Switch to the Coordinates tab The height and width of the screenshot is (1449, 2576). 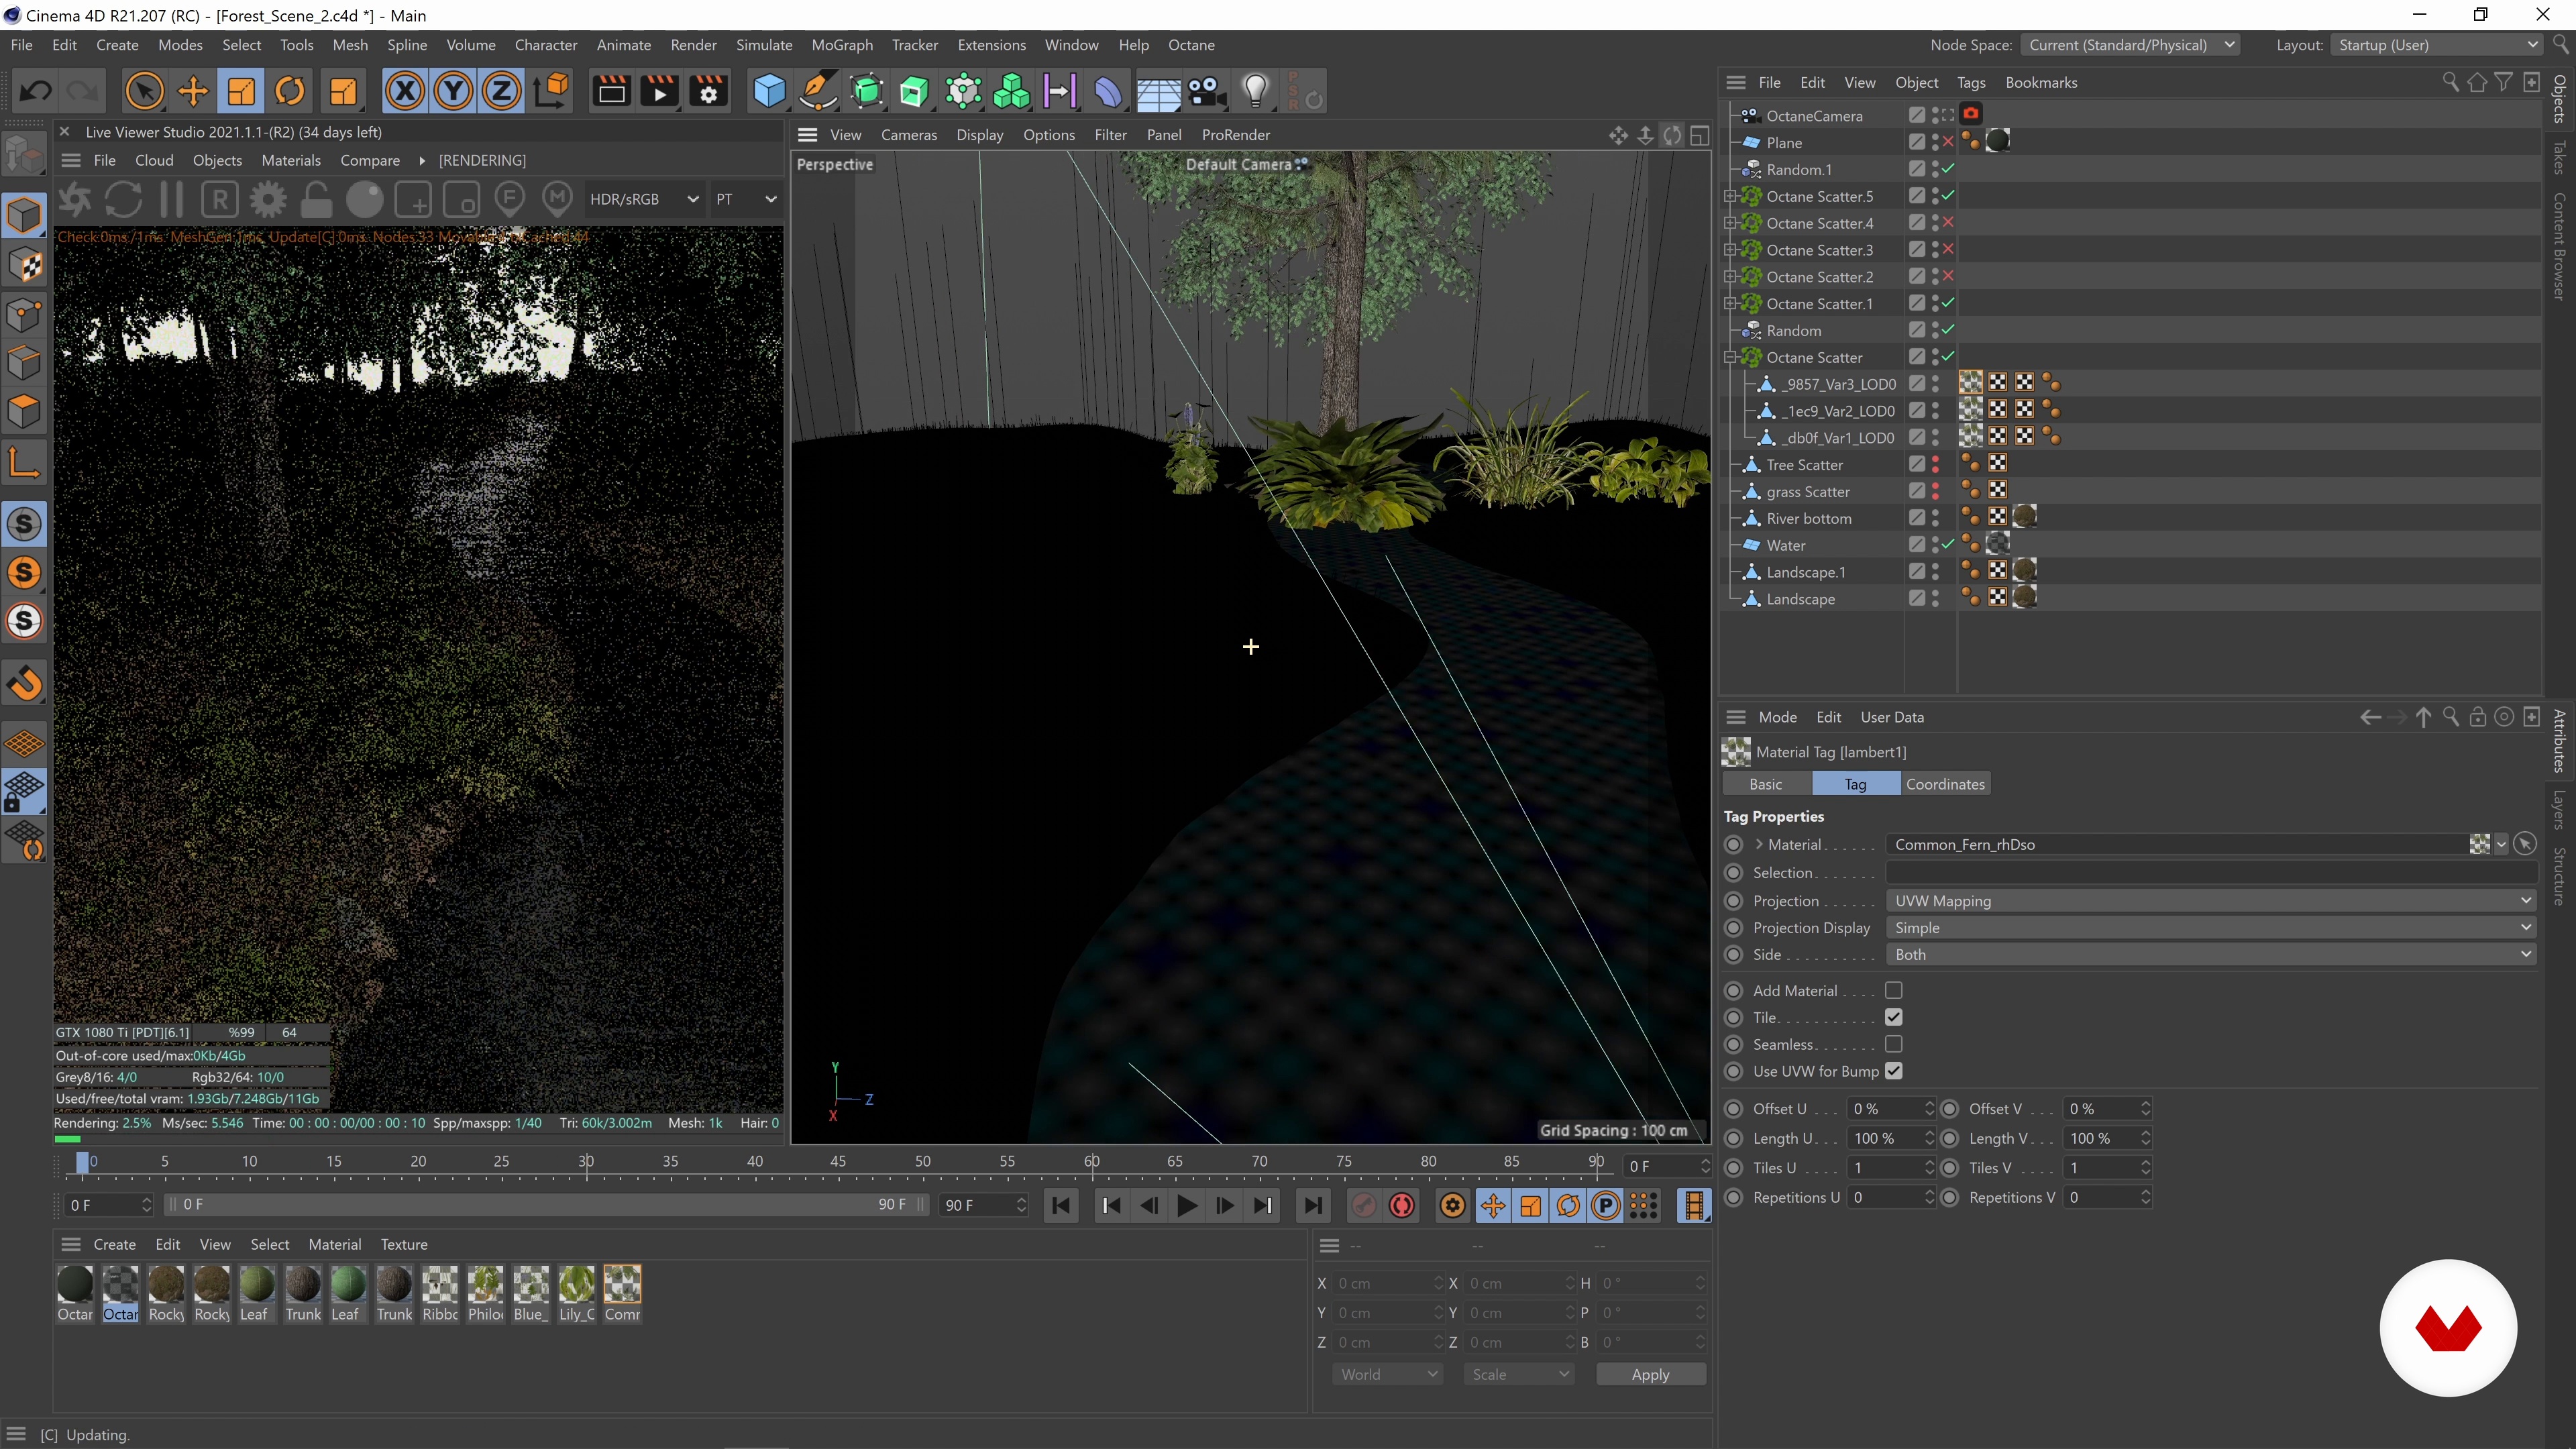[x=1944, y=784]
